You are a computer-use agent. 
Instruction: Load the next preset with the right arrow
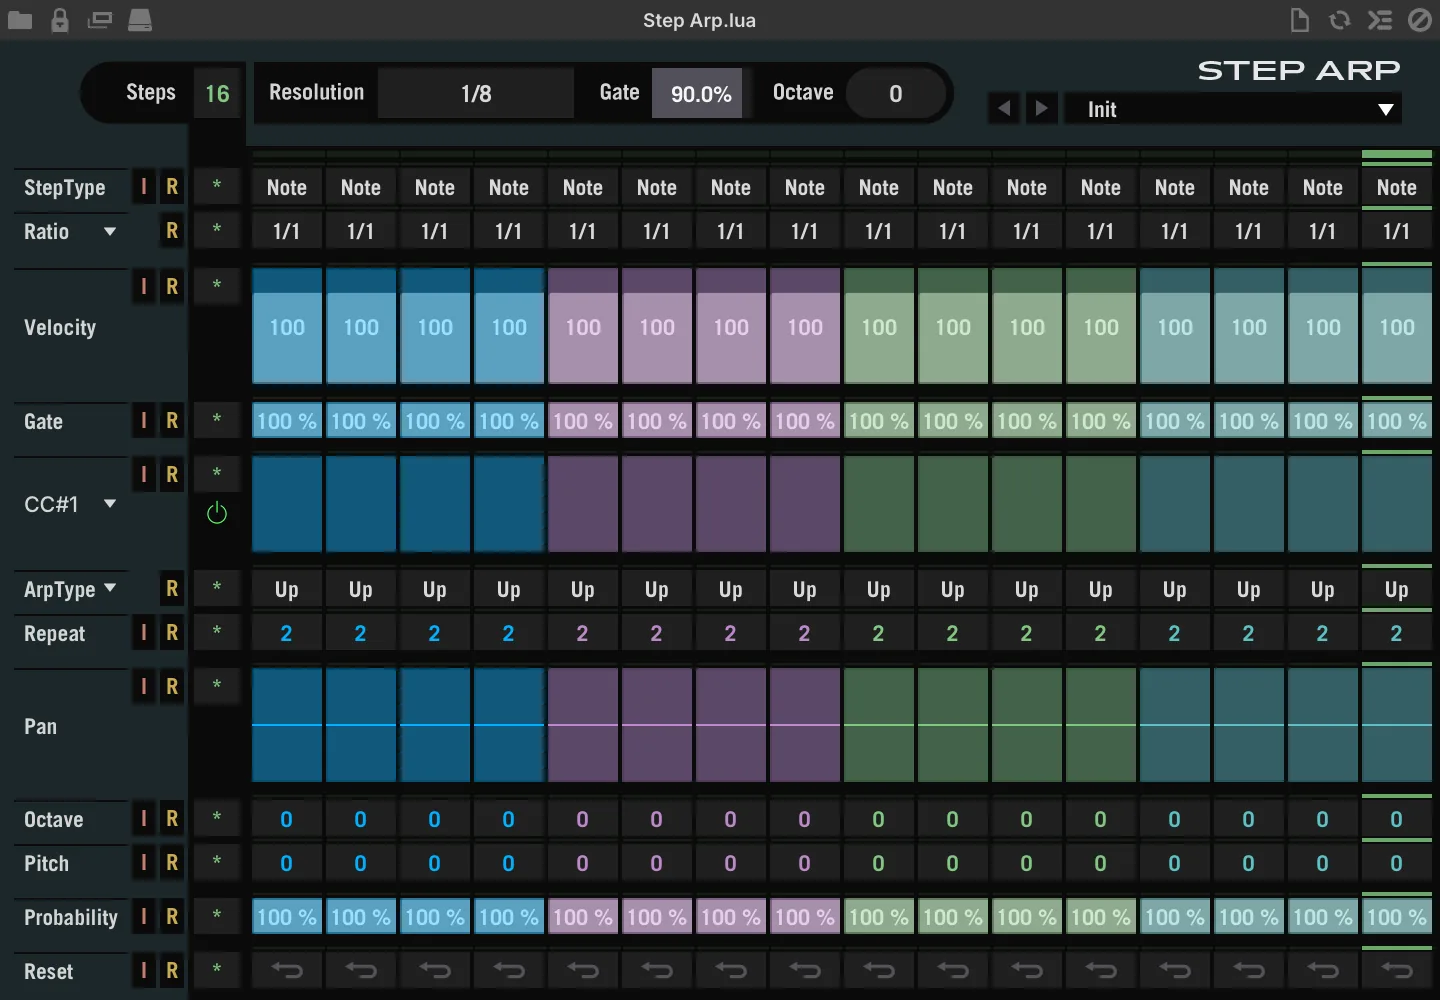pos(1041,108)
